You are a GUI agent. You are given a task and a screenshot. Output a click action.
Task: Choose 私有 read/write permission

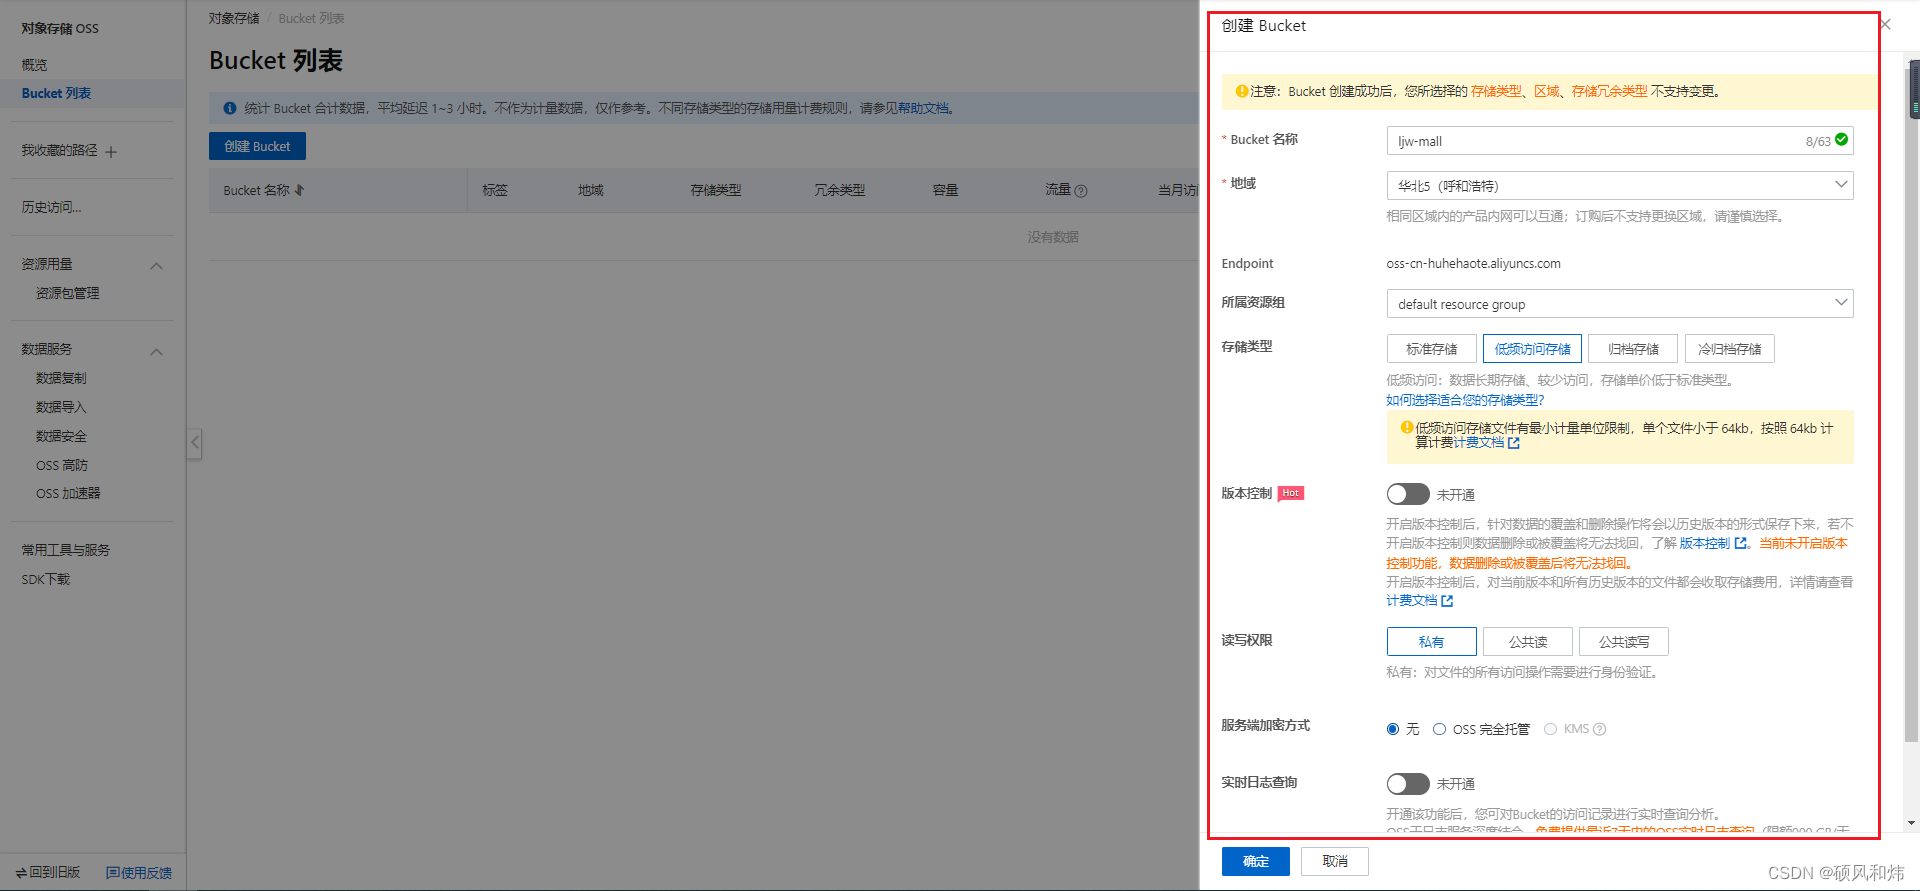(1431, 641)
